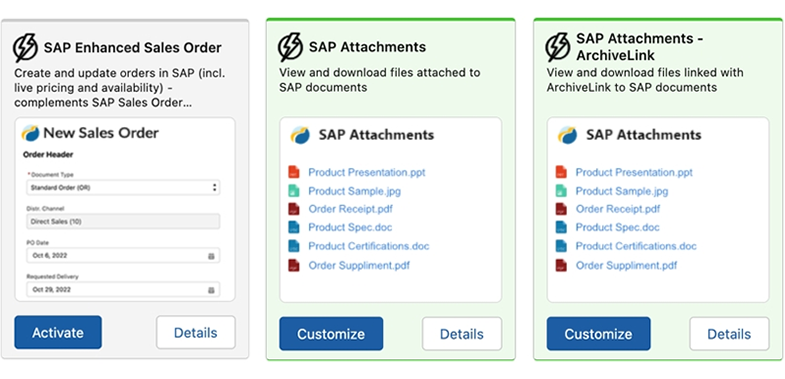Open the Document Type dropdown Standard Order (OR)
The height and width of the screenshot is (379, 785).
tap(123, 188)
